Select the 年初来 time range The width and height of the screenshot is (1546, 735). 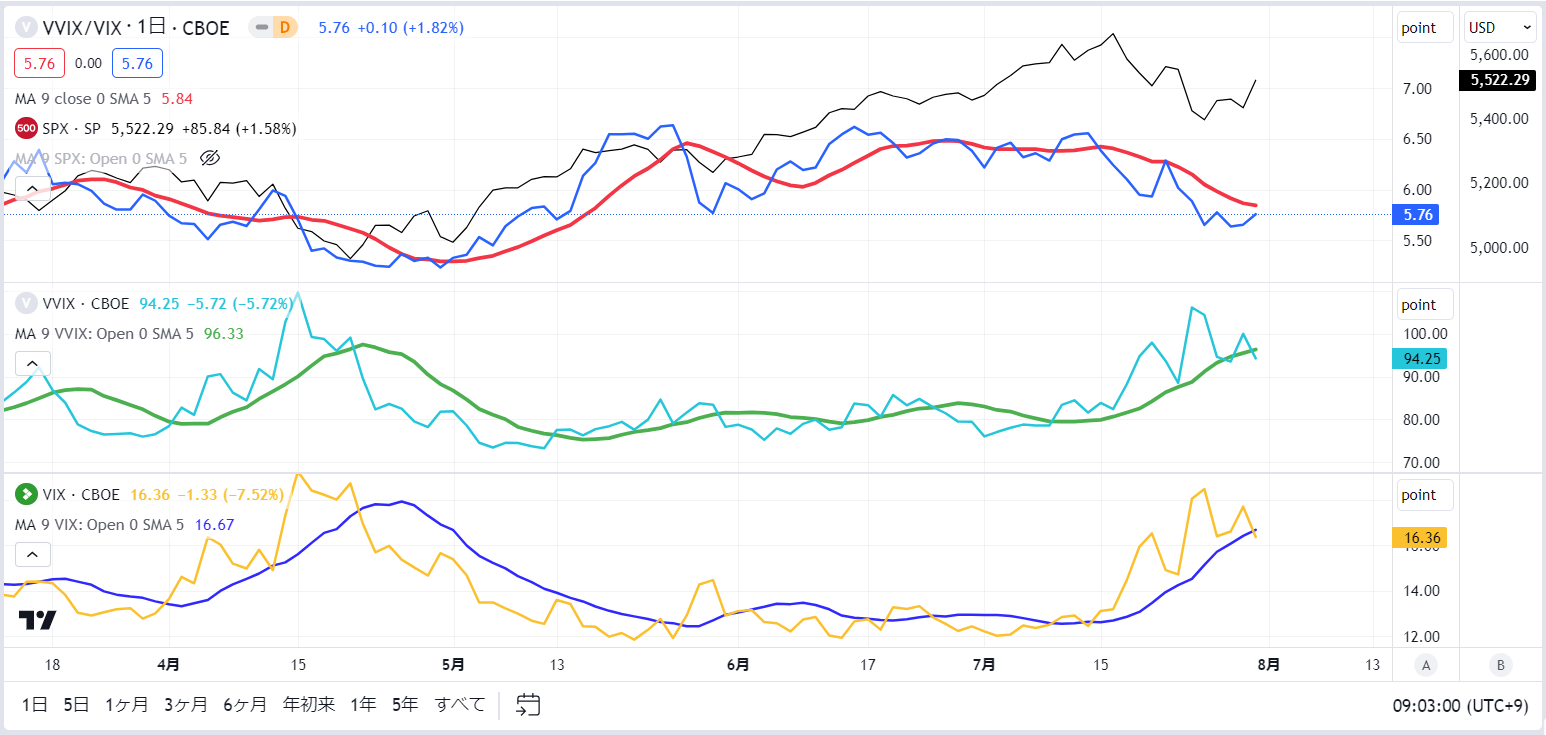309,705
